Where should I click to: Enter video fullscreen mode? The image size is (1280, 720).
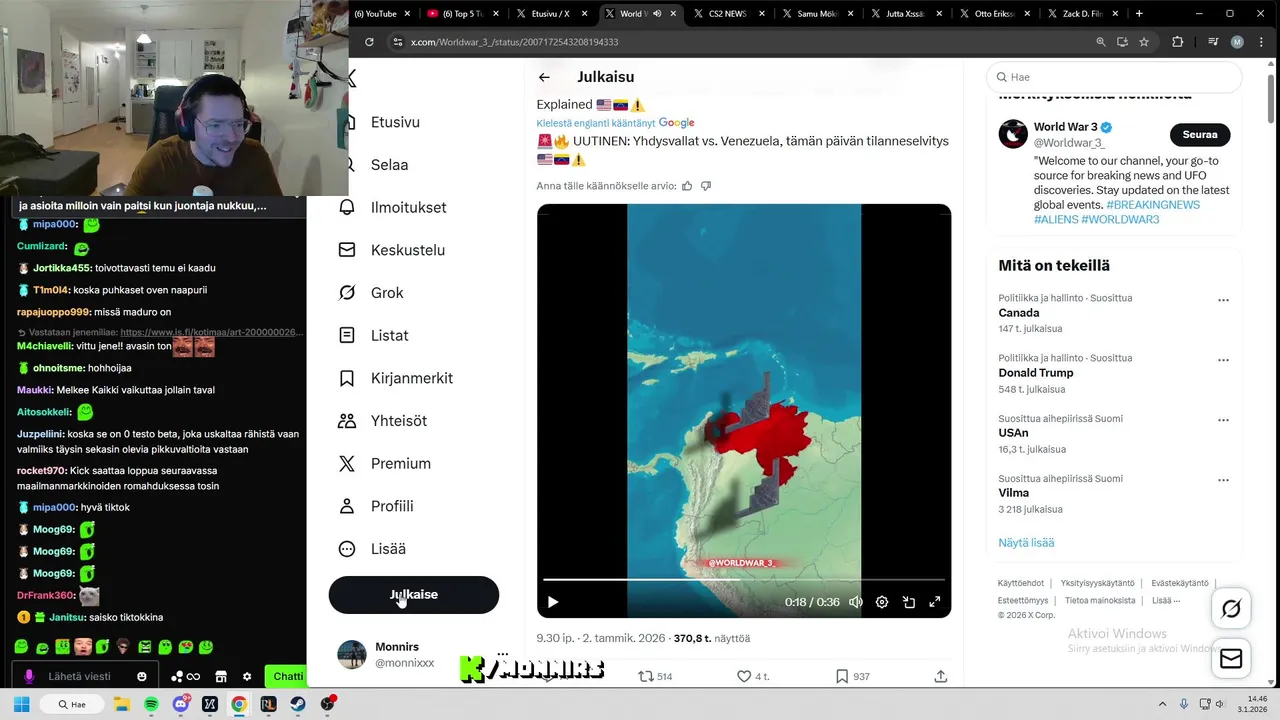[x=935, y=602]
